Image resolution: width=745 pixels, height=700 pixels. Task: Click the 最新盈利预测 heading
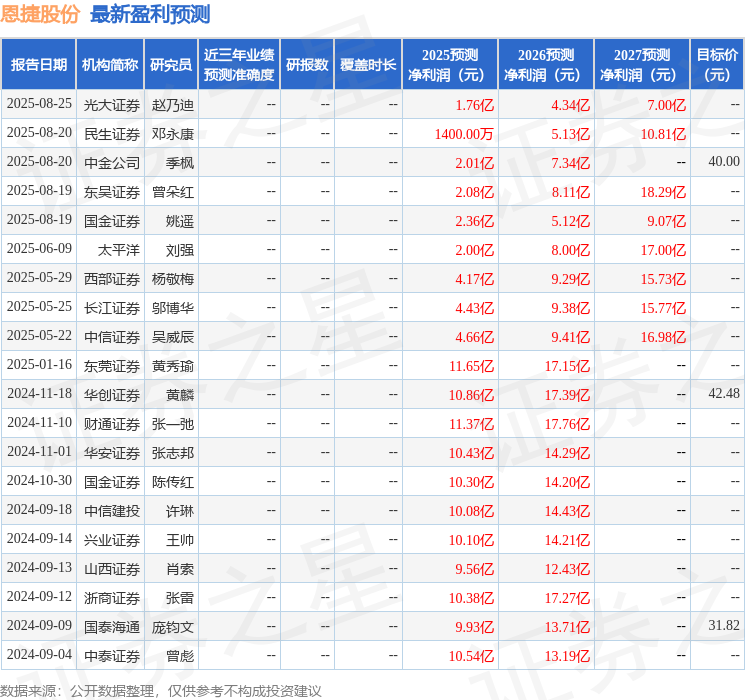click(150, 14)
